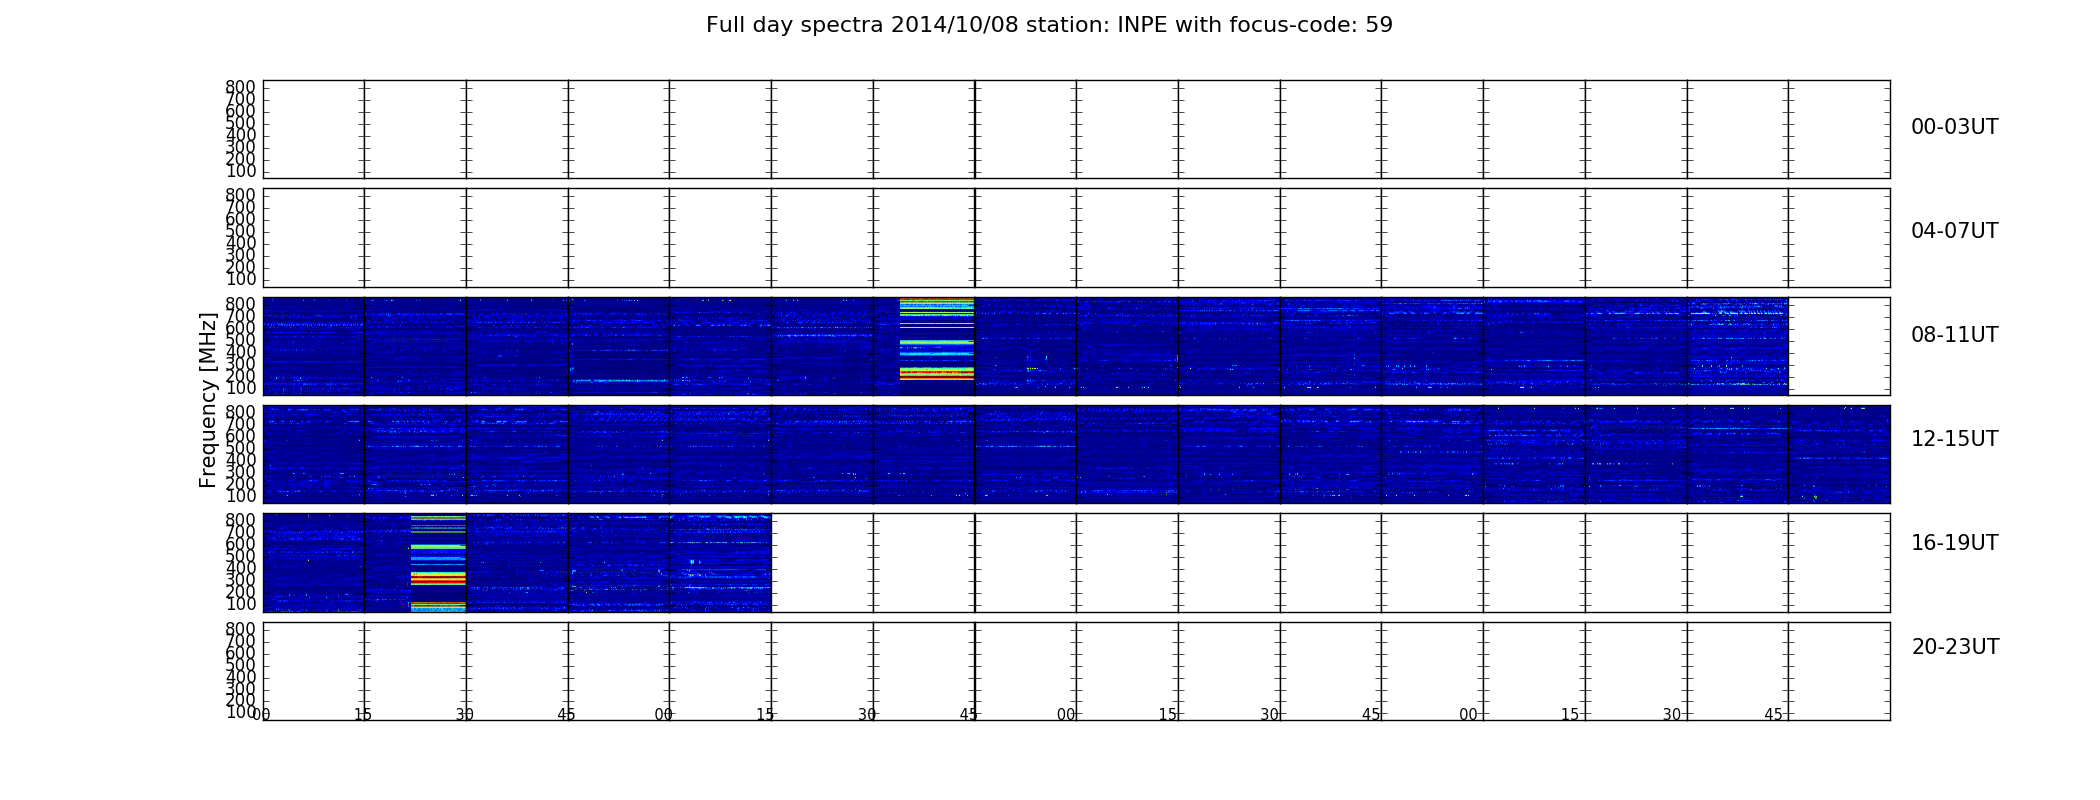Click the plot title "Full day spectra 2014/10/08"
Viewport: 2100px width, 800px height.
tap(1049, 25)
